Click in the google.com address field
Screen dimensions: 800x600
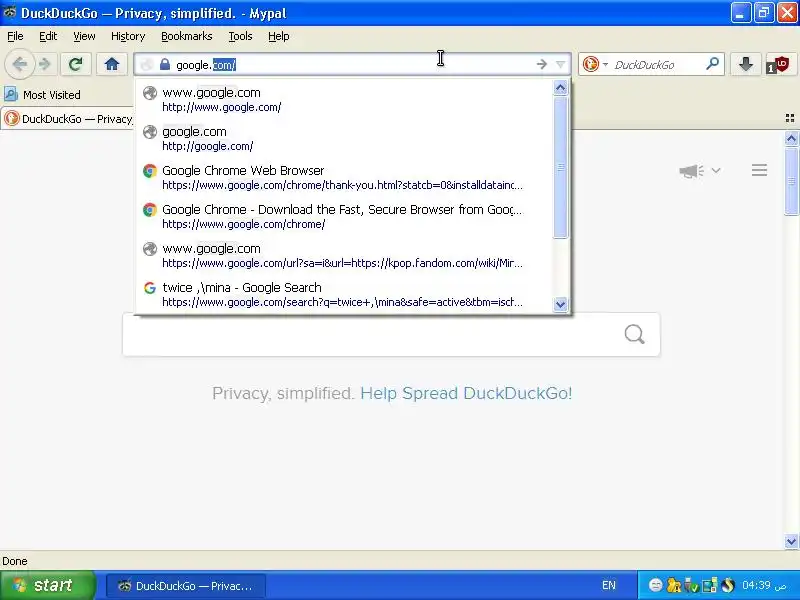352,65
